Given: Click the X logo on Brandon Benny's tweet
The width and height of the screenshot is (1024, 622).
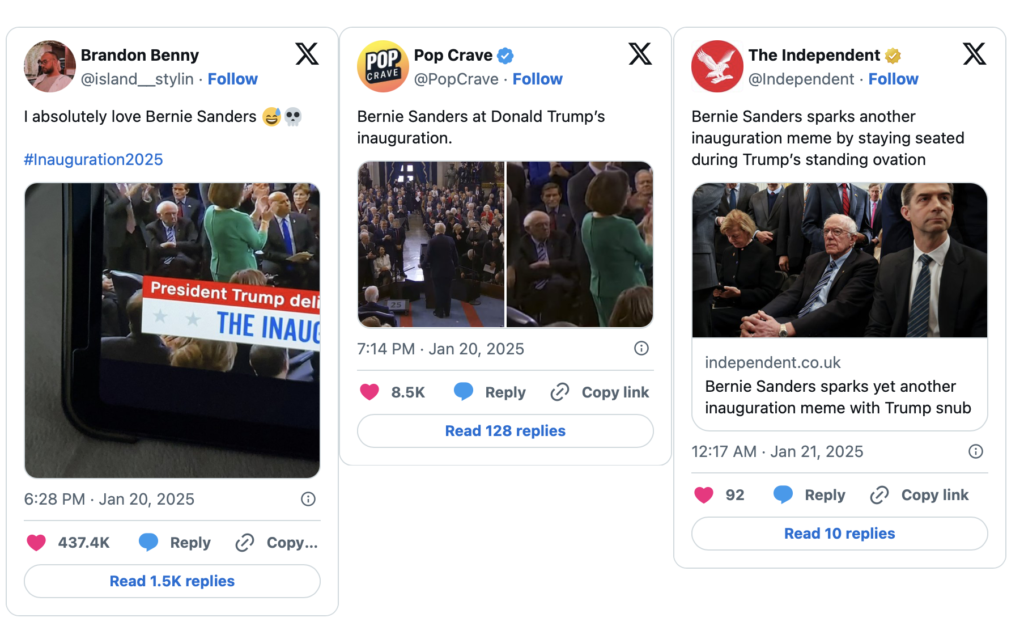Looking at the screenshot, I should [x=307, y=54].
